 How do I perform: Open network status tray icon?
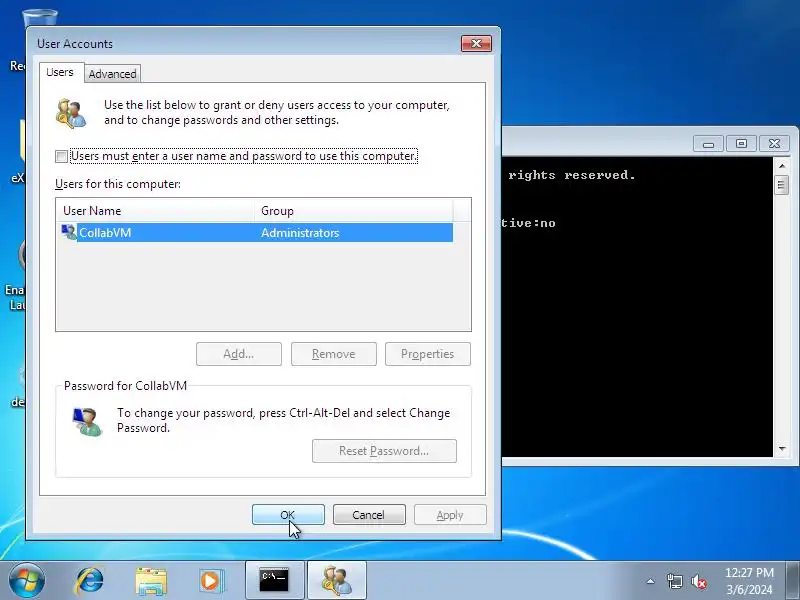click(674, 581)
